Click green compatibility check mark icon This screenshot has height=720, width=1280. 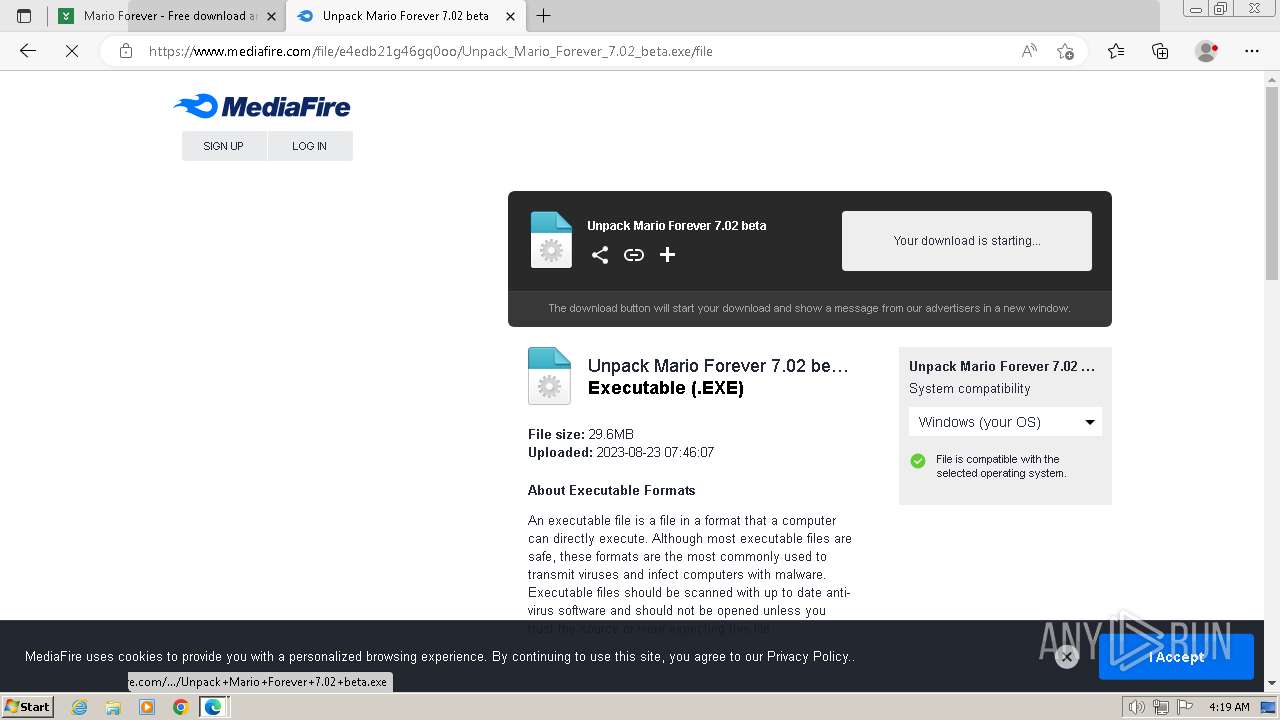coord(918,461)
